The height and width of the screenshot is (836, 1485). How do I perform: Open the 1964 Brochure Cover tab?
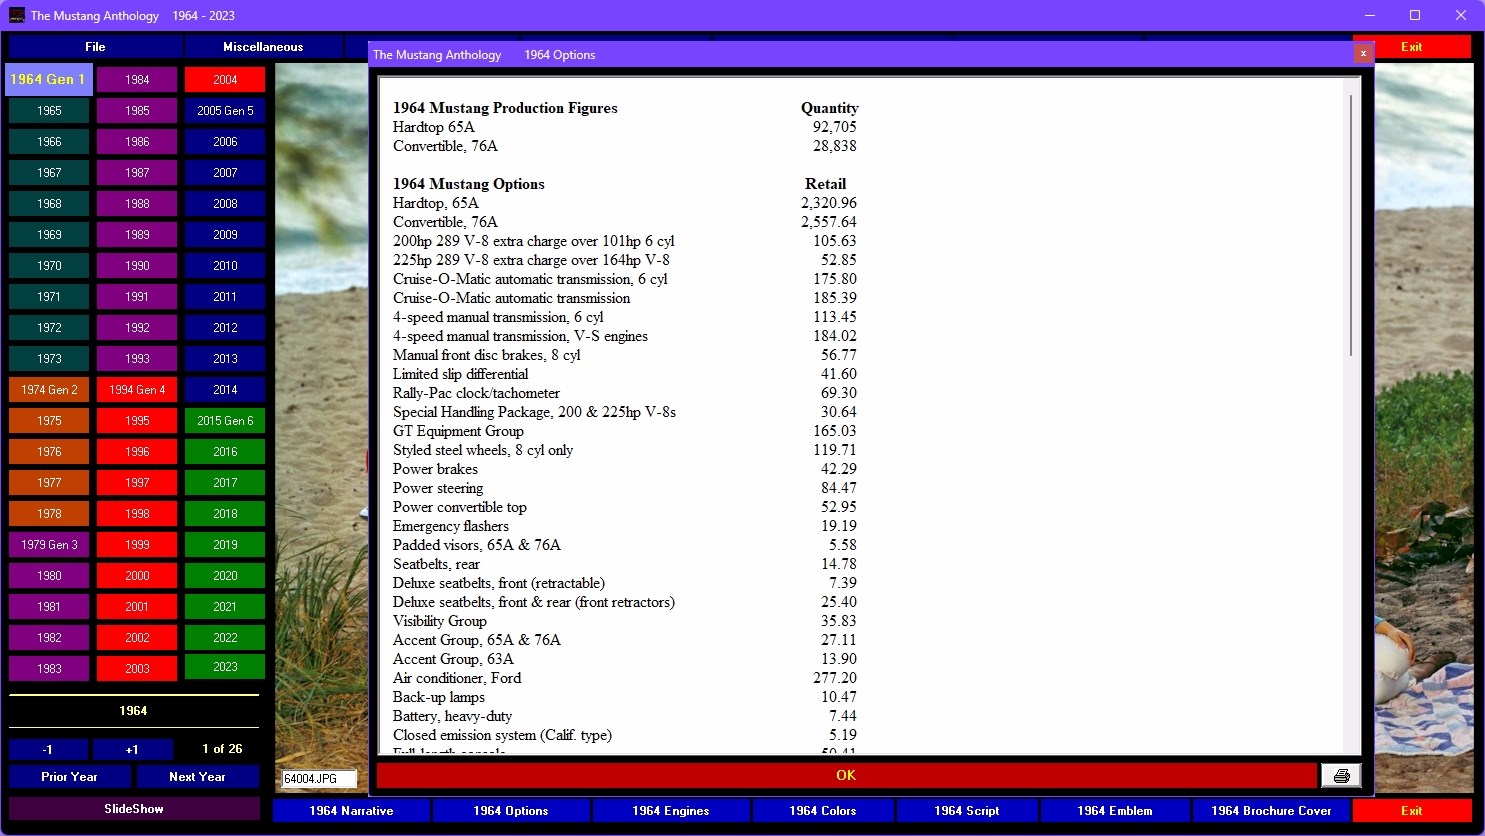tap(1271, 811)
